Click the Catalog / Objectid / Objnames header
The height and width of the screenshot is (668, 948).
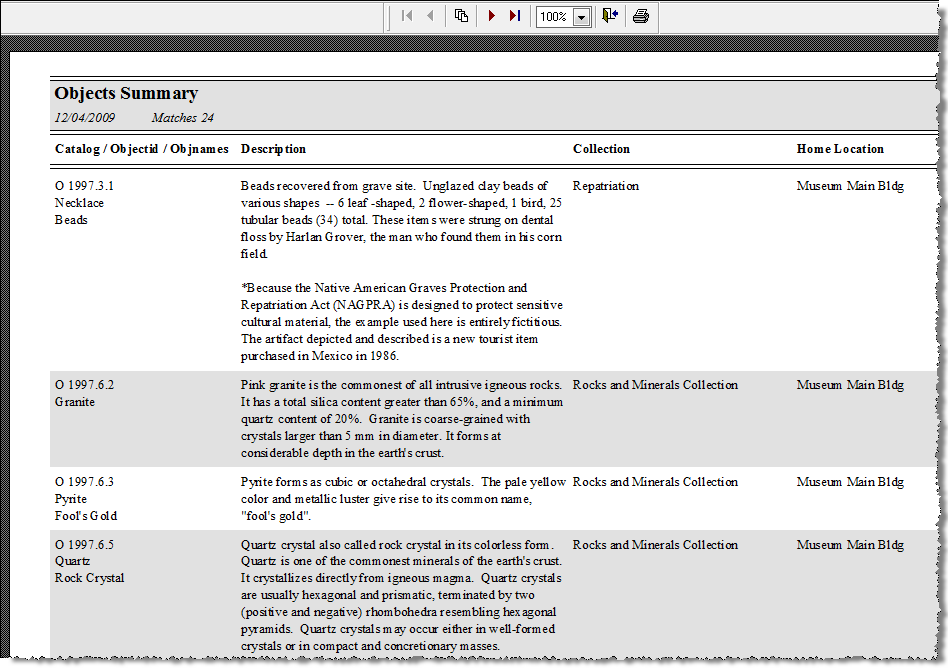click(x=141, y=149)
